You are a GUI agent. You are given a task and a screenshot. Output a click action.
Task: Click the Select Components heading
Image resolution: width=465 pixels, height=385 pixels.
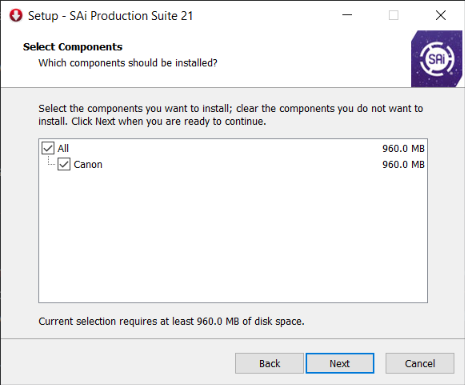[x=73, y=47]
